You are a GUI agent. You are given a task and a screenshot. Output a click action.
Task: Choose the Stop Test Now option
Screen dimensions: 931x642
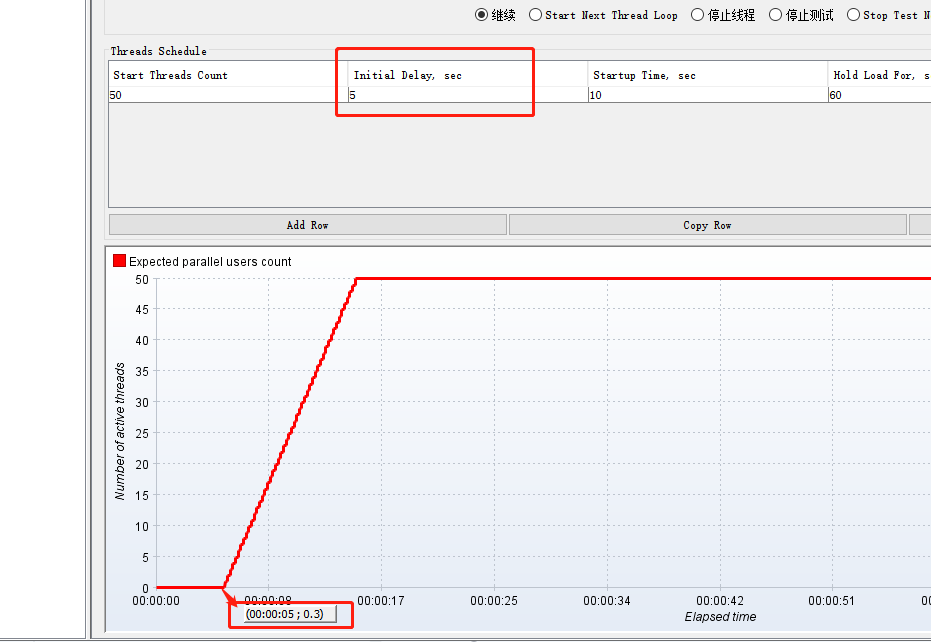click(856, 14)
